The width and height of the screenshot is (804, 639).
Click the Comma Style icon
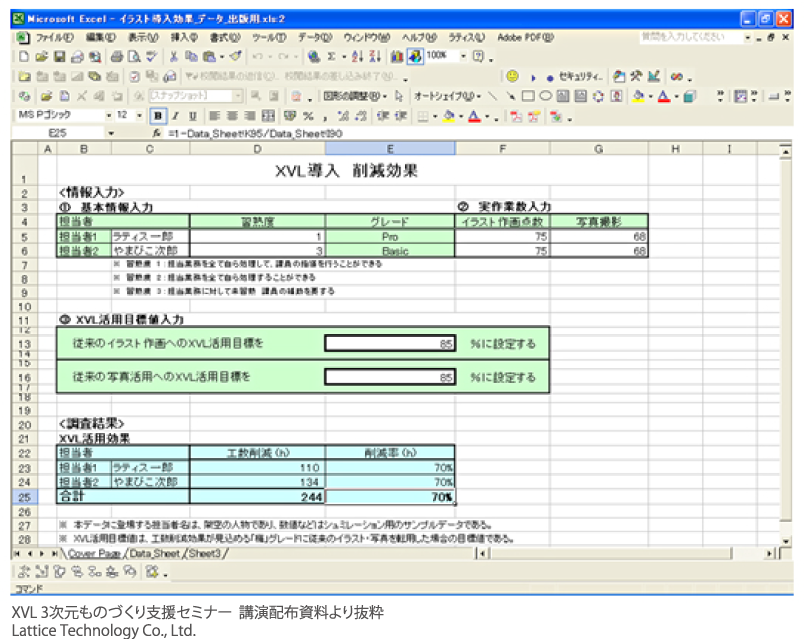[x=325, y=116]
